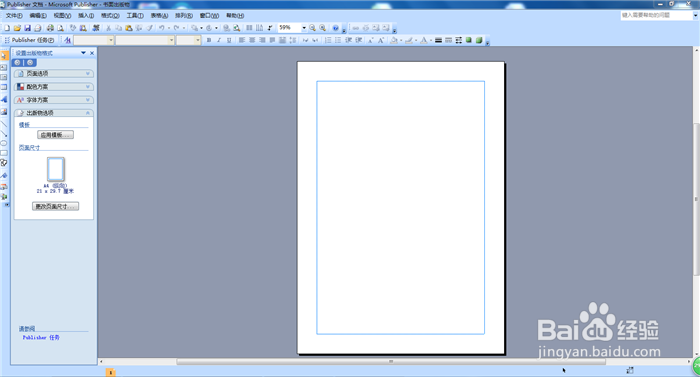
Task: Click the Fill Color paint bucket icon
Action: click(394, 40)
